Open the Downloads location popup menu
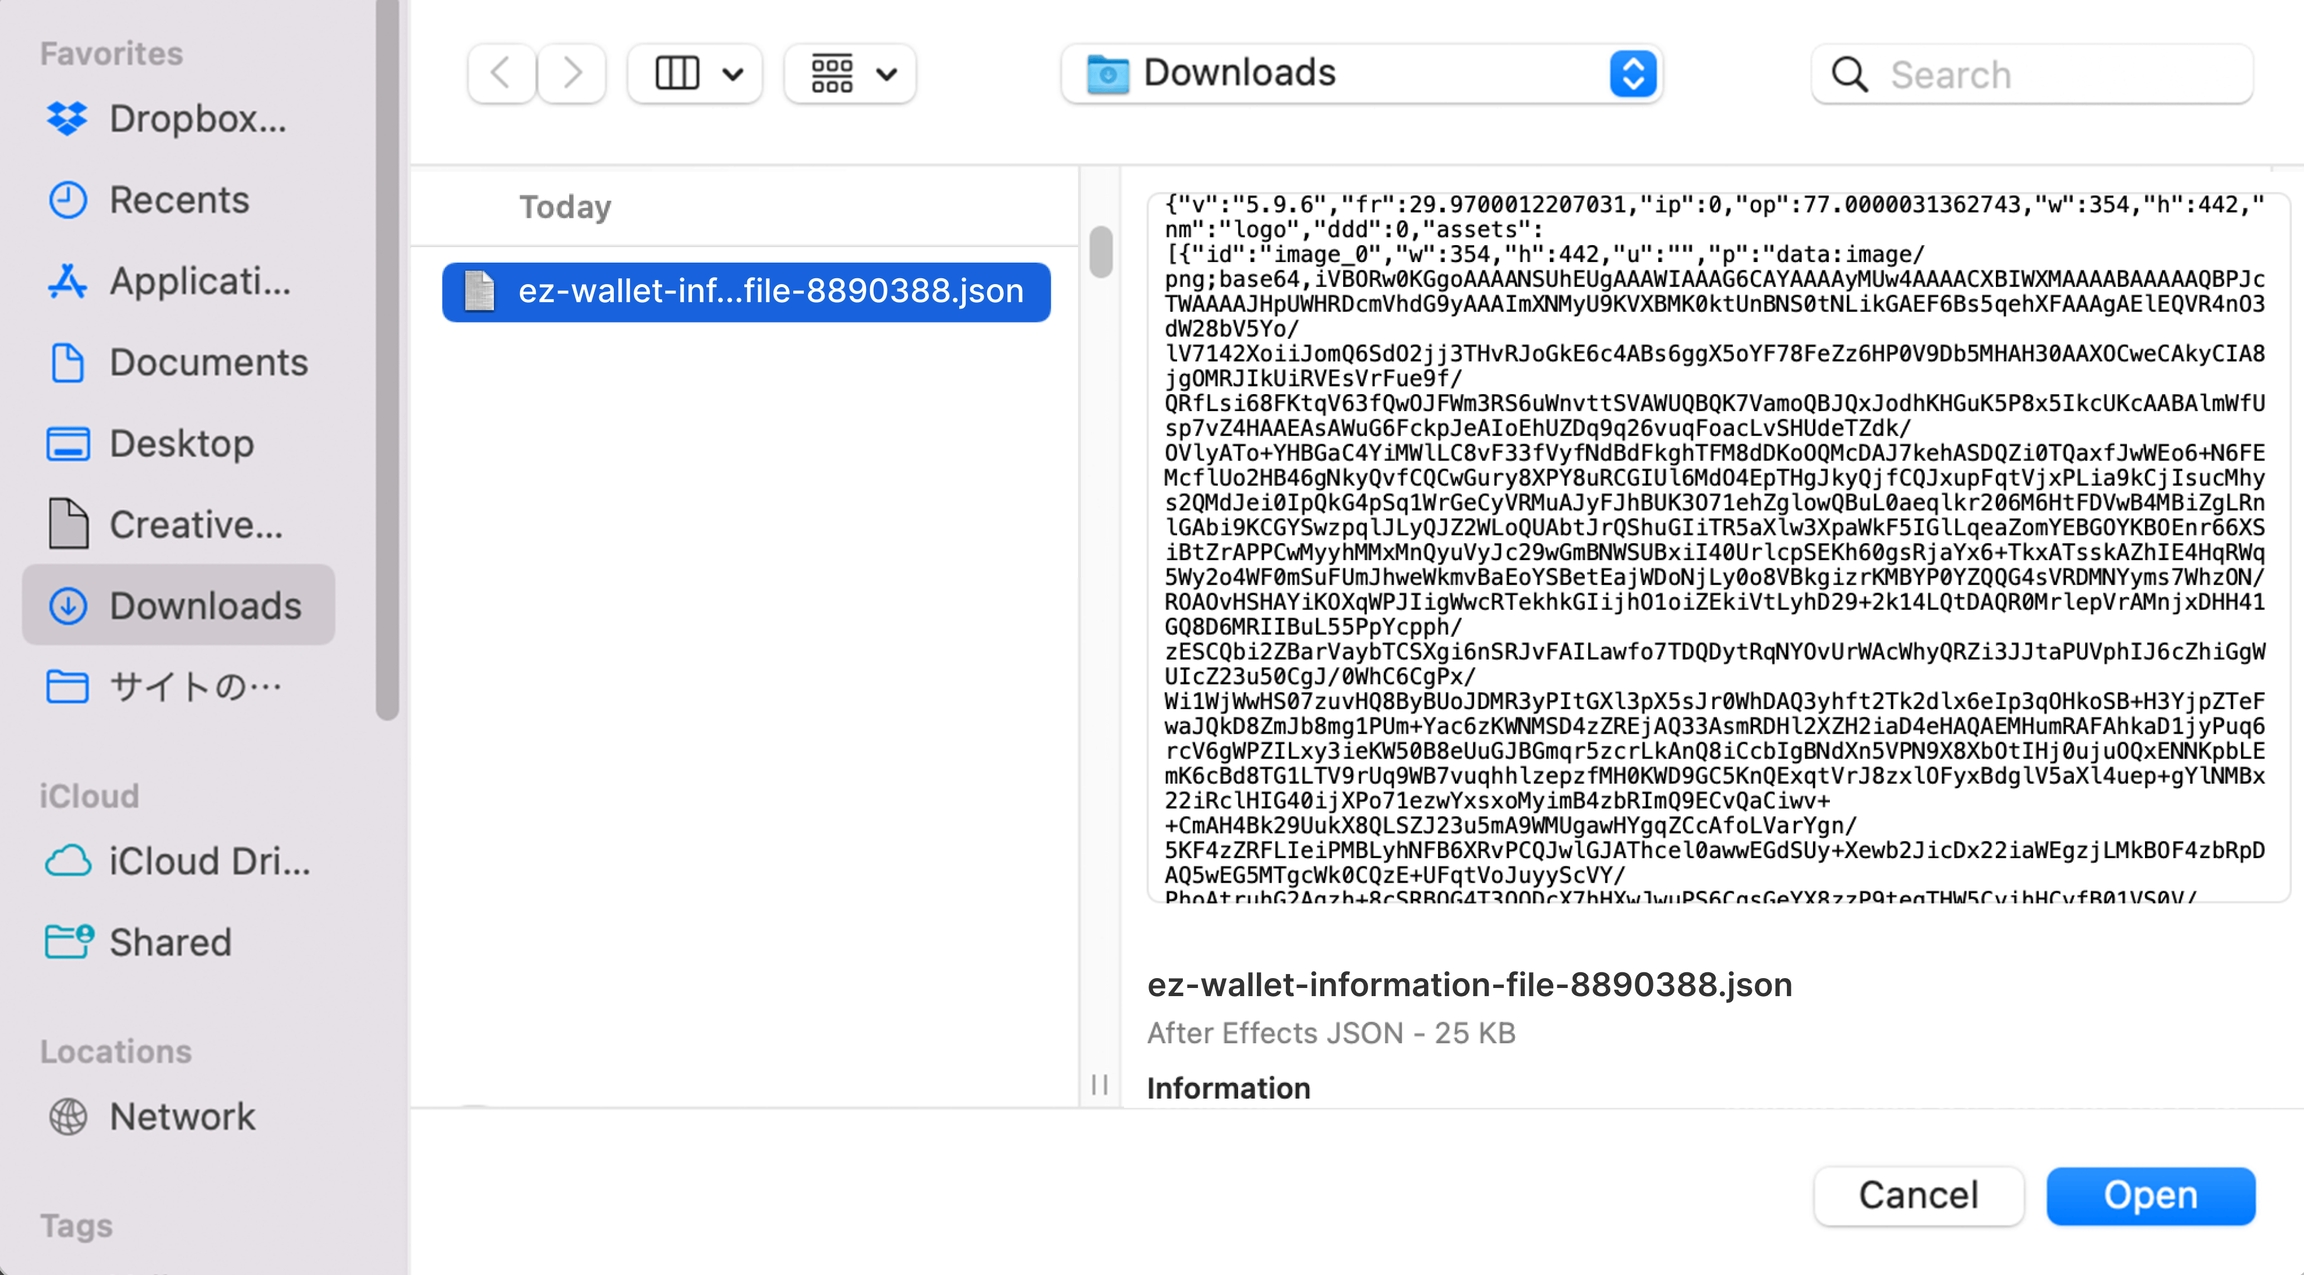 (1361, 73)
